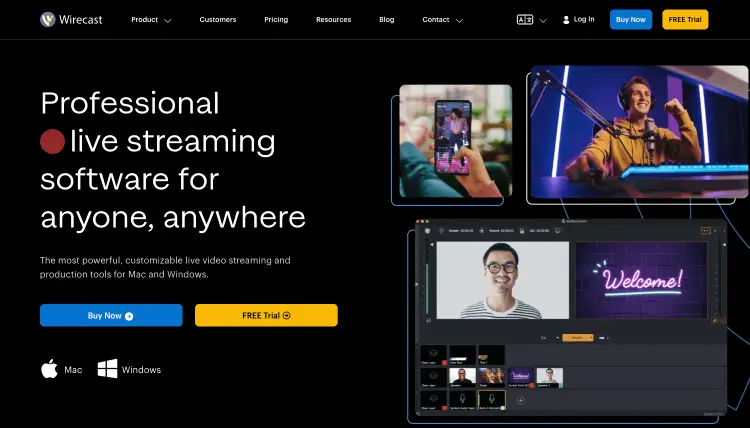Viewport: 750px width, 428px height.
Task: Select the Singer shot thumbnail
Action: point(491,378)
